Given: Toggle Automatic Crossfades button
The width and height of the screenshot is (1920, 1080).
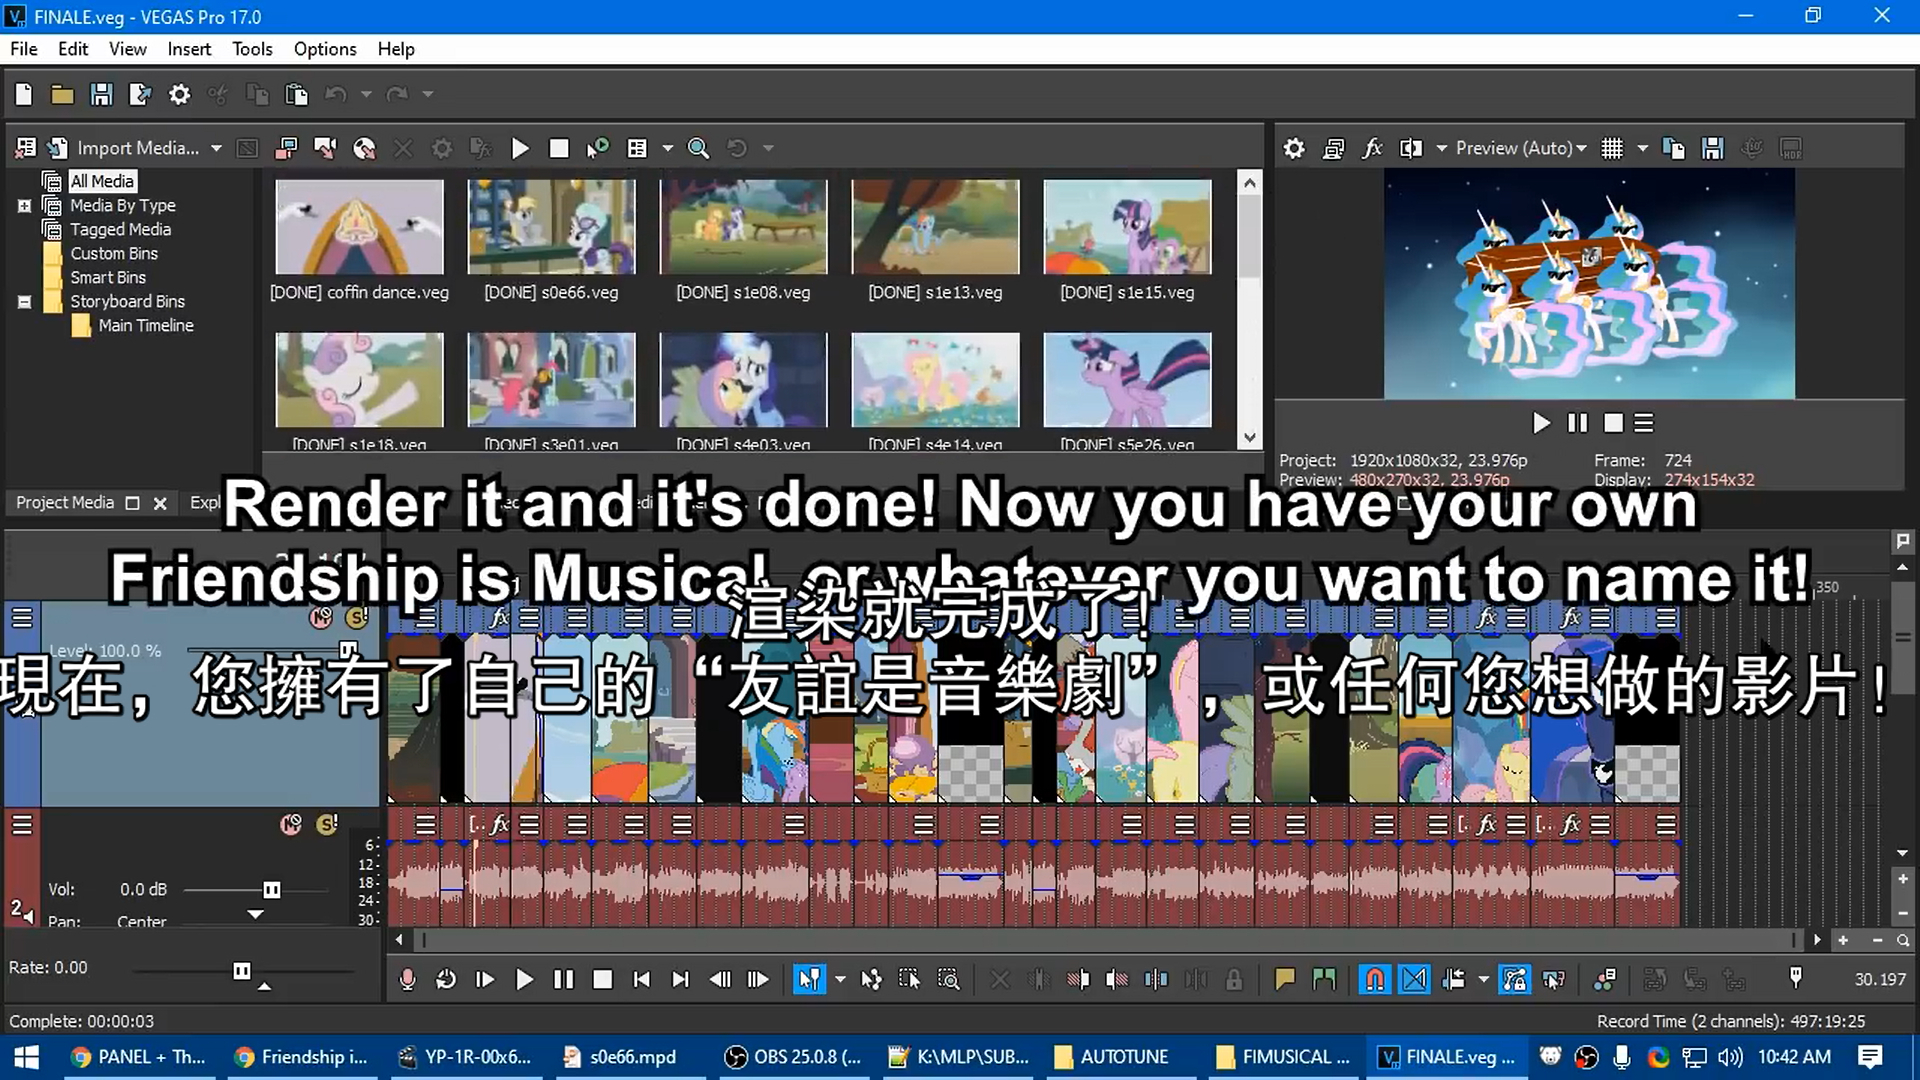Looking at the screenshot, I should pyautogui.click(x=1414, y=979).
